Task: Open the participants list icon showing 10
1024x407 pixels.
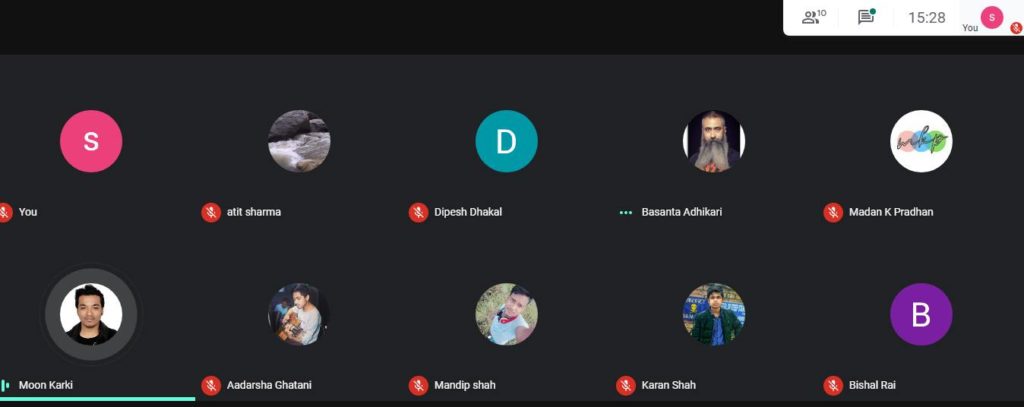Action: coord(813,17)
